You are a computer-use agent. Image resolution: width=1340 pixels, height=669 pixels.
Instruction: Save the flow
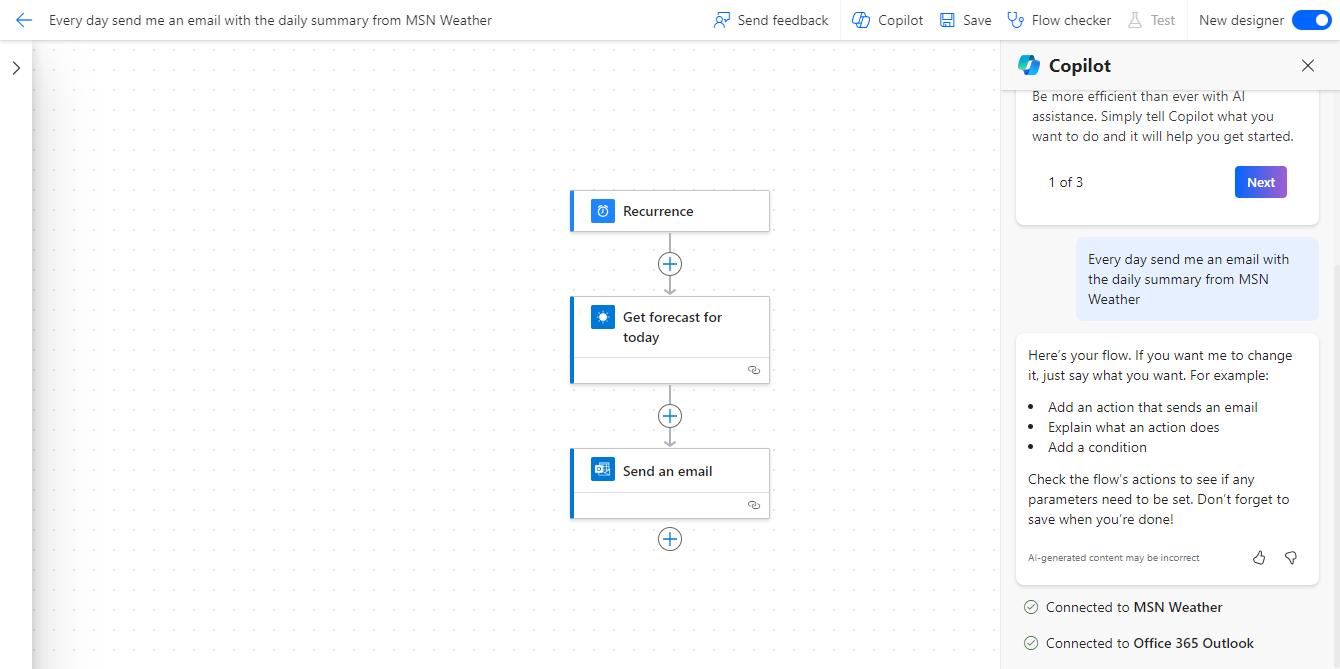point(965,20)
